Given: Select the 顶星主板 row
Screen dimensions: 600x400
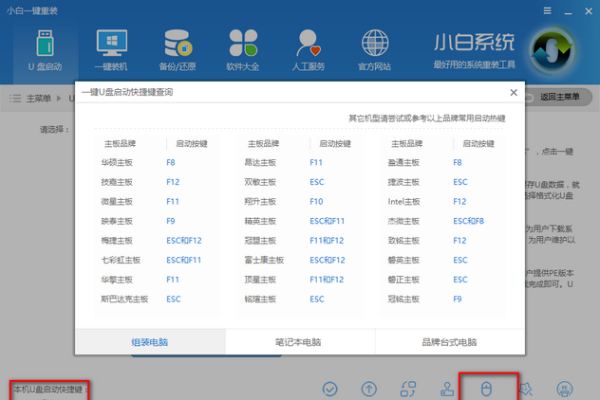Looking at the screenshot, I should tap(300, 279).
